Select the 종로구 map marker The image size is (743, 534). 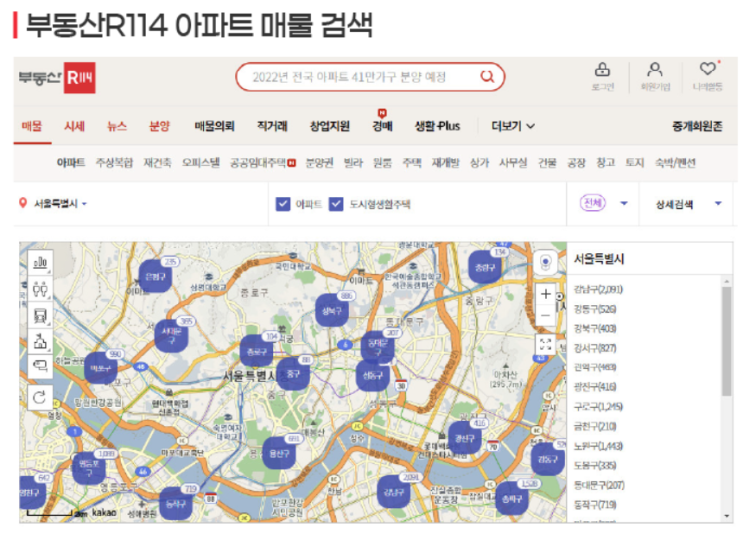coord(256,351)
